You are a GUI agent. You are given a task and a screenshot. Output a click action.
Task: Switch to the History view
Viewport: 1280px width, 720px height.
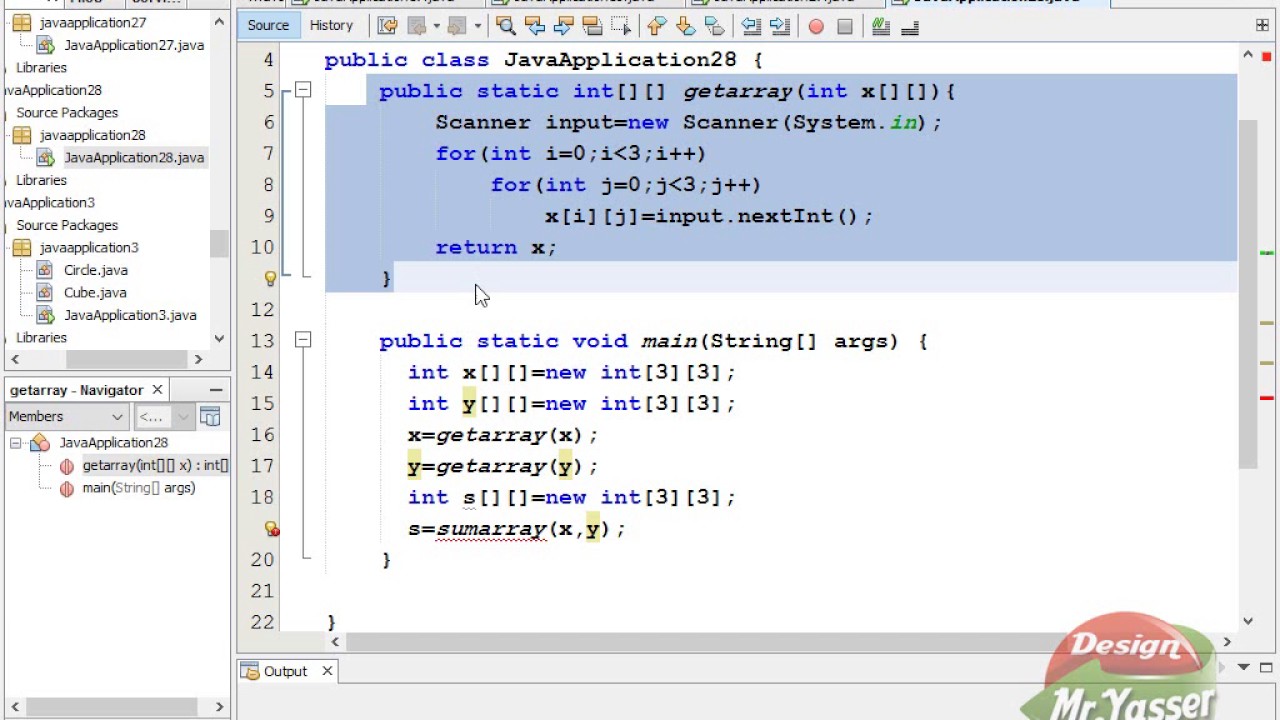pyautogui.click(x=331, y=25)
